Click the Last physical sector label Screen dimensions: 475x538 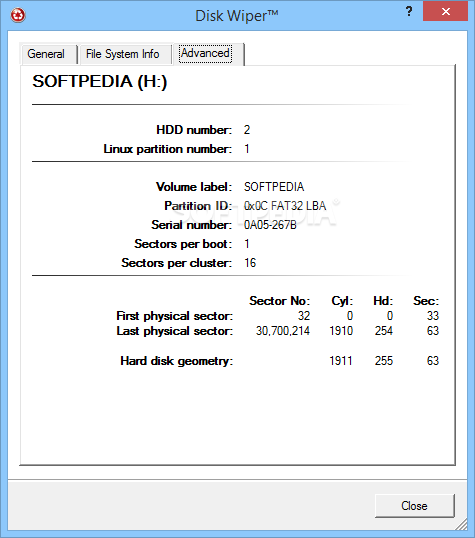(175, 331)
